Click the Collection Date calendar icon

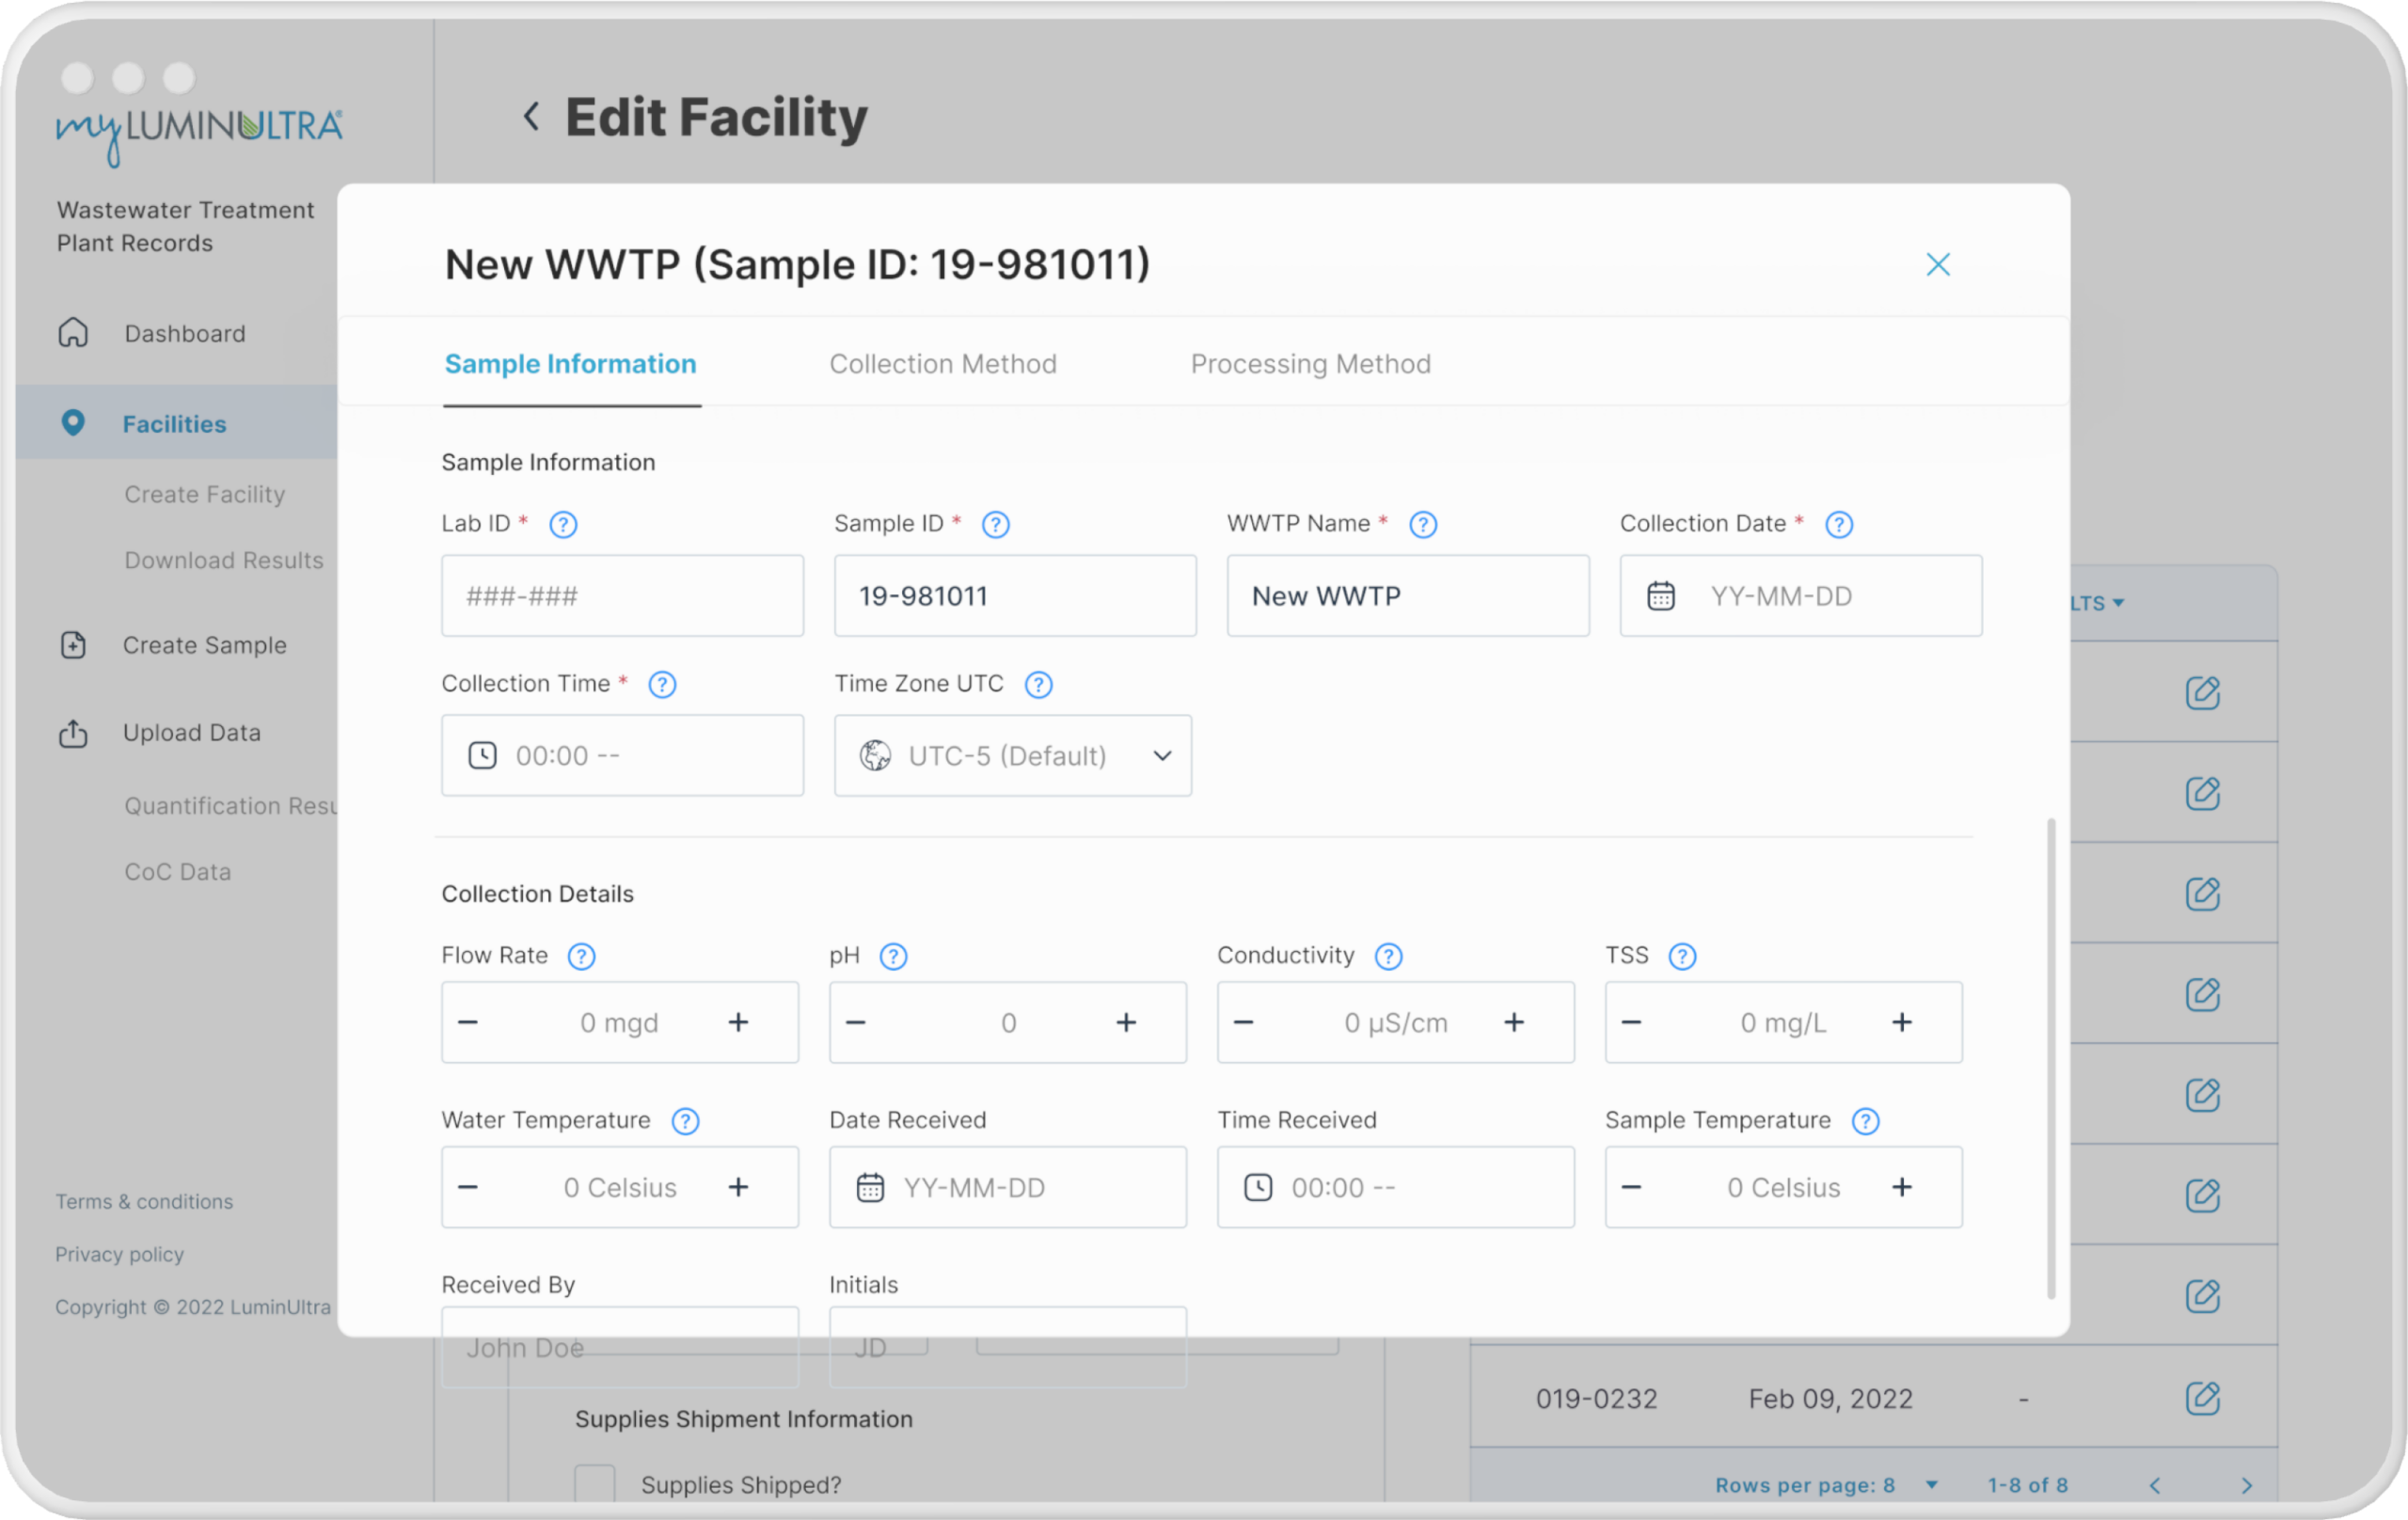point(1660,596)
